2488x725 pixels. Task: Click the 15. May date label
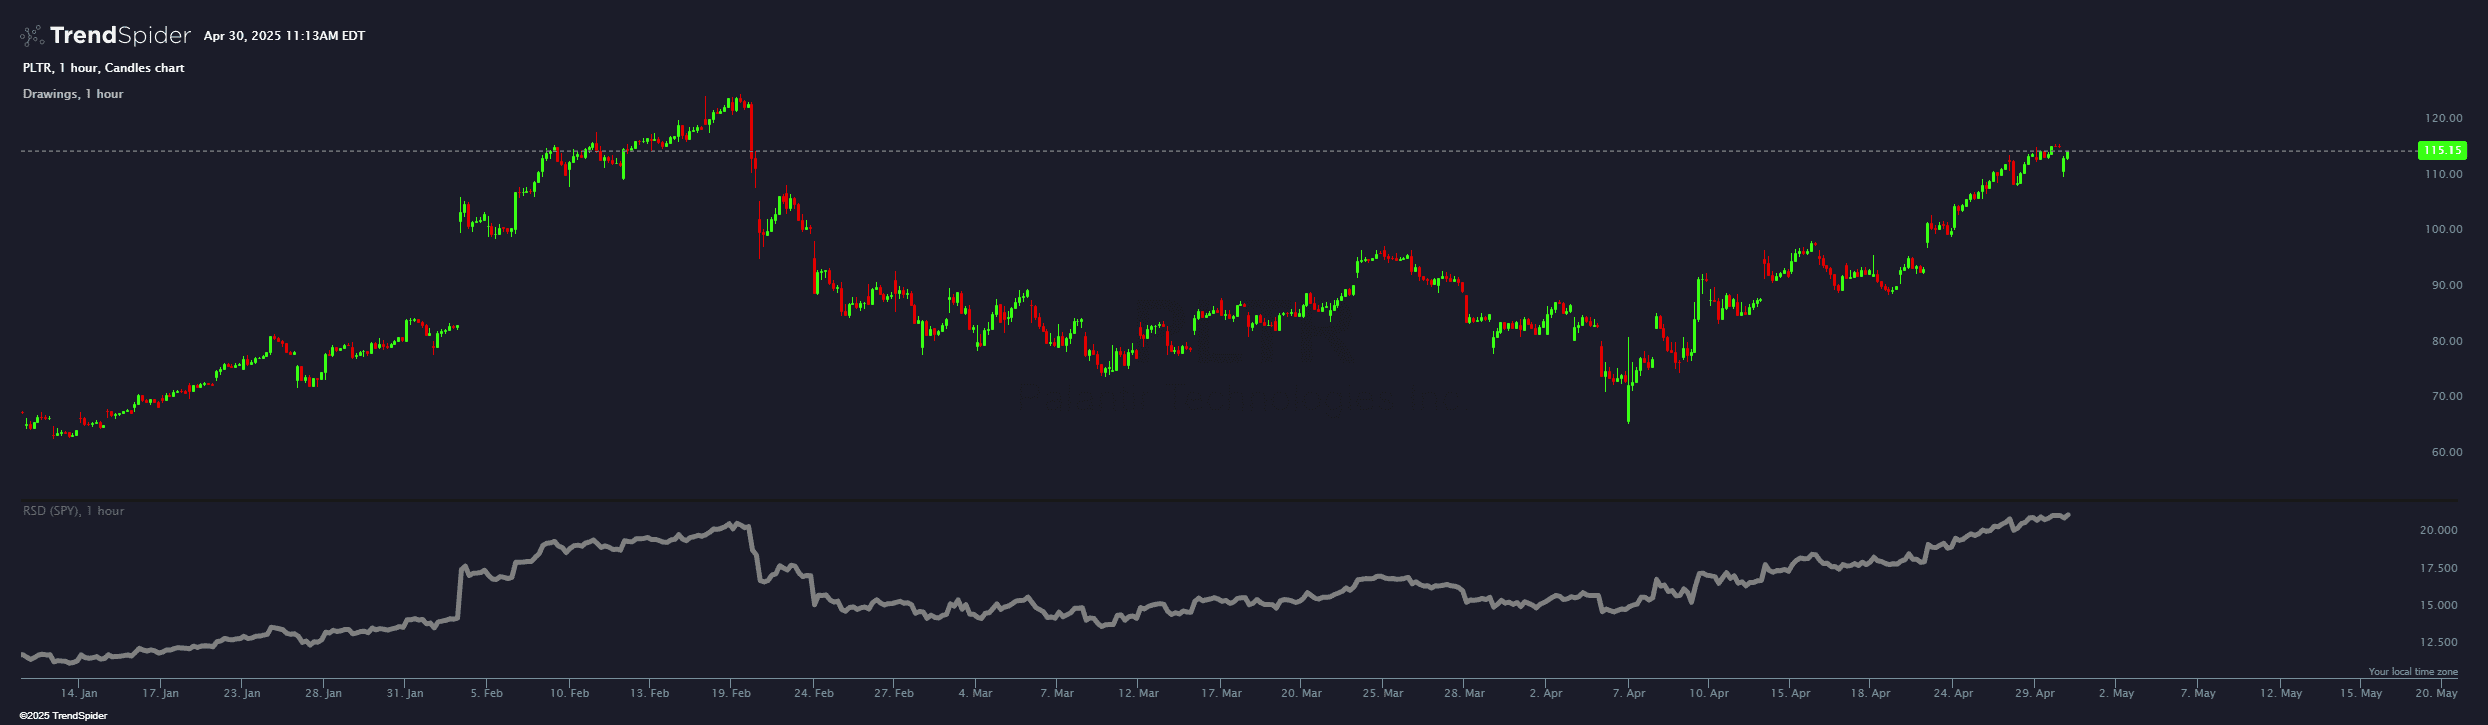click(x=2362, y=693)
